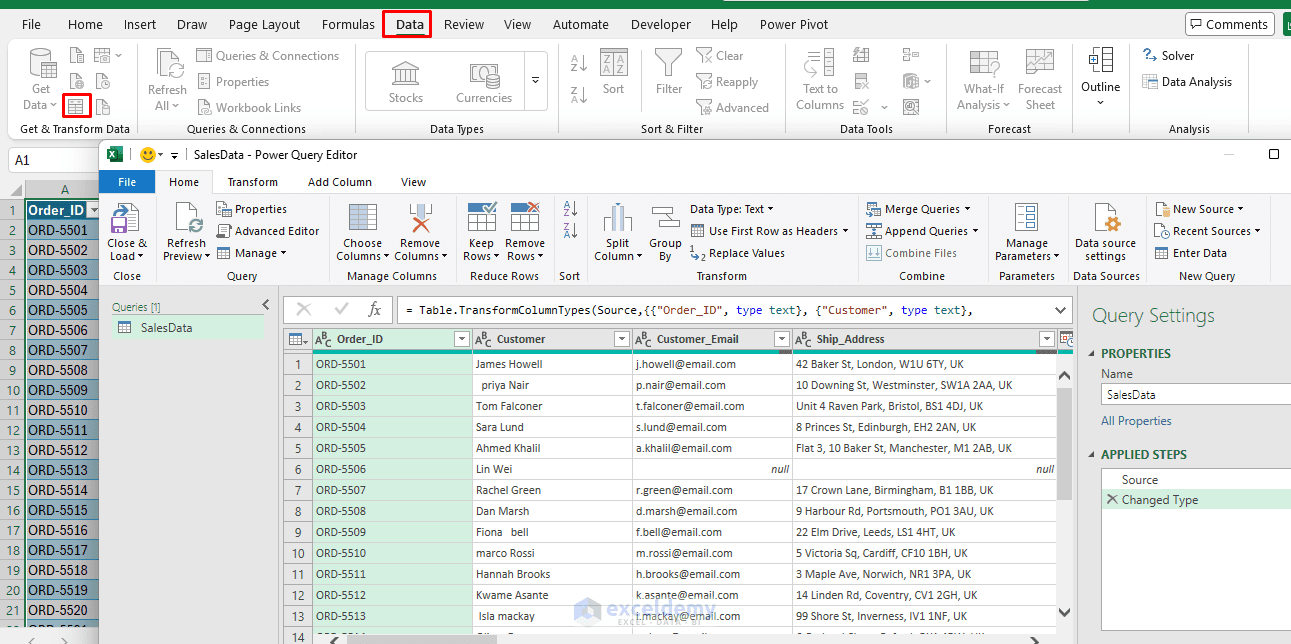Delete the Changed Type applied step

click(1111, 500)
